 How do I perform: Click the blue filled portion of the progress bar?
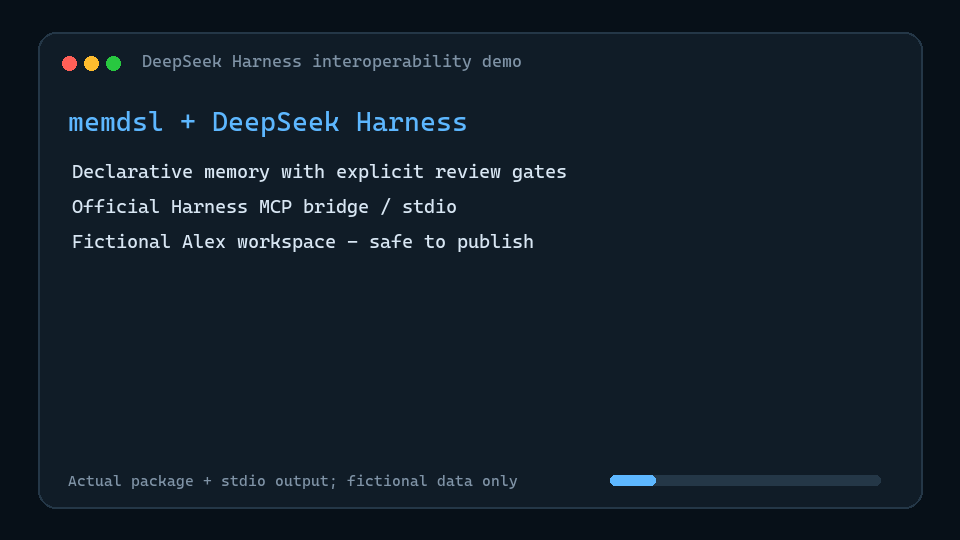(633, 481)
